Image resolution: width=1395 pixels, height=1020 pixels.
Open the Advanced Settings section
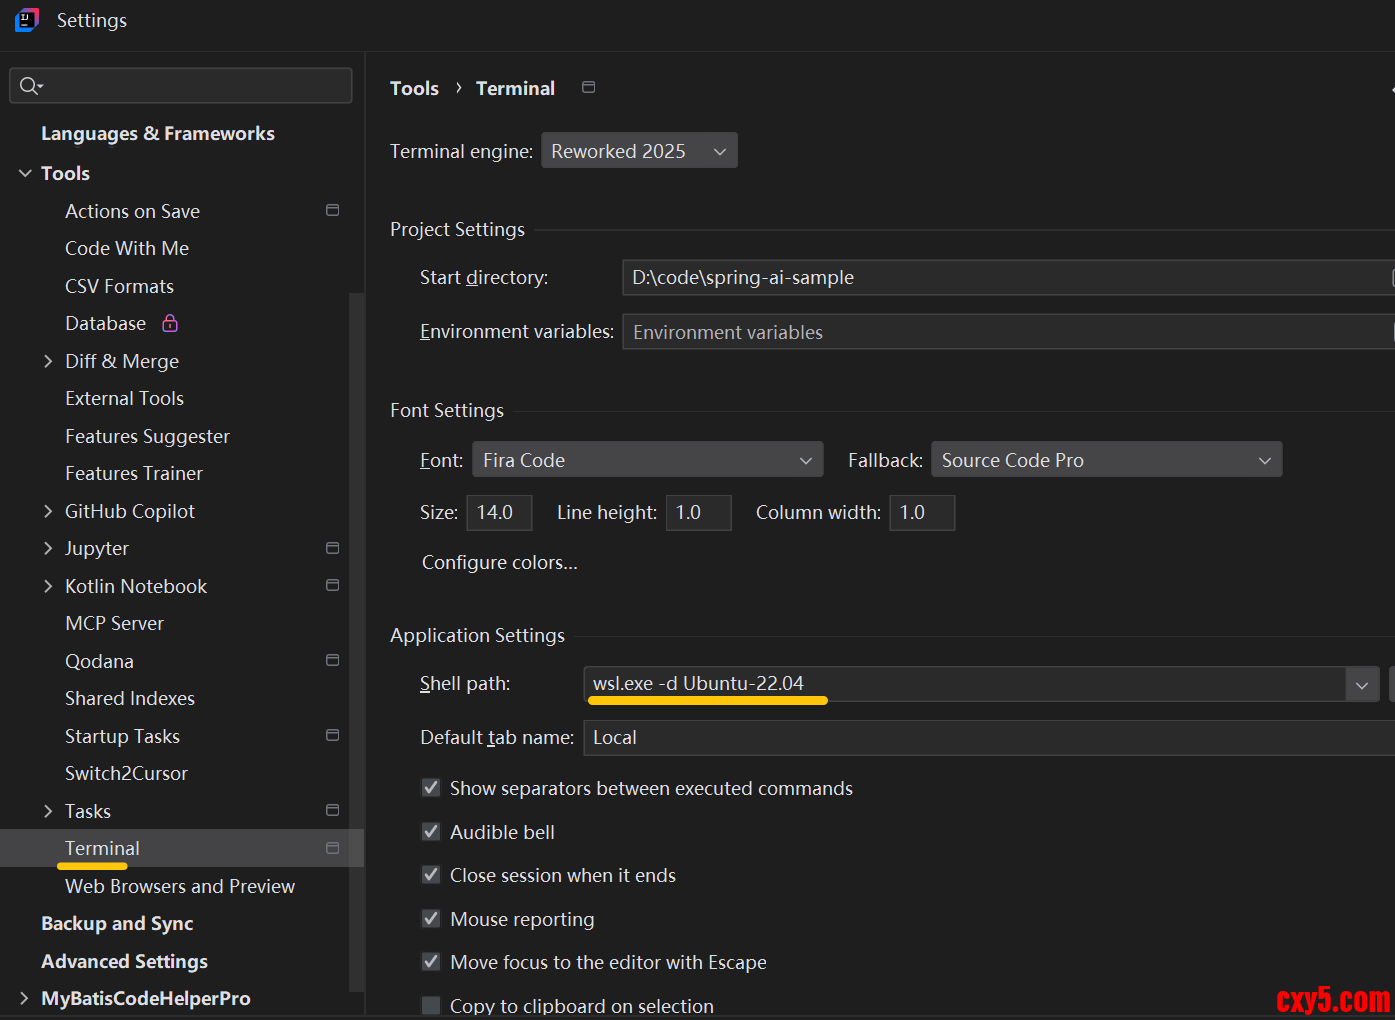pos(124,961)
